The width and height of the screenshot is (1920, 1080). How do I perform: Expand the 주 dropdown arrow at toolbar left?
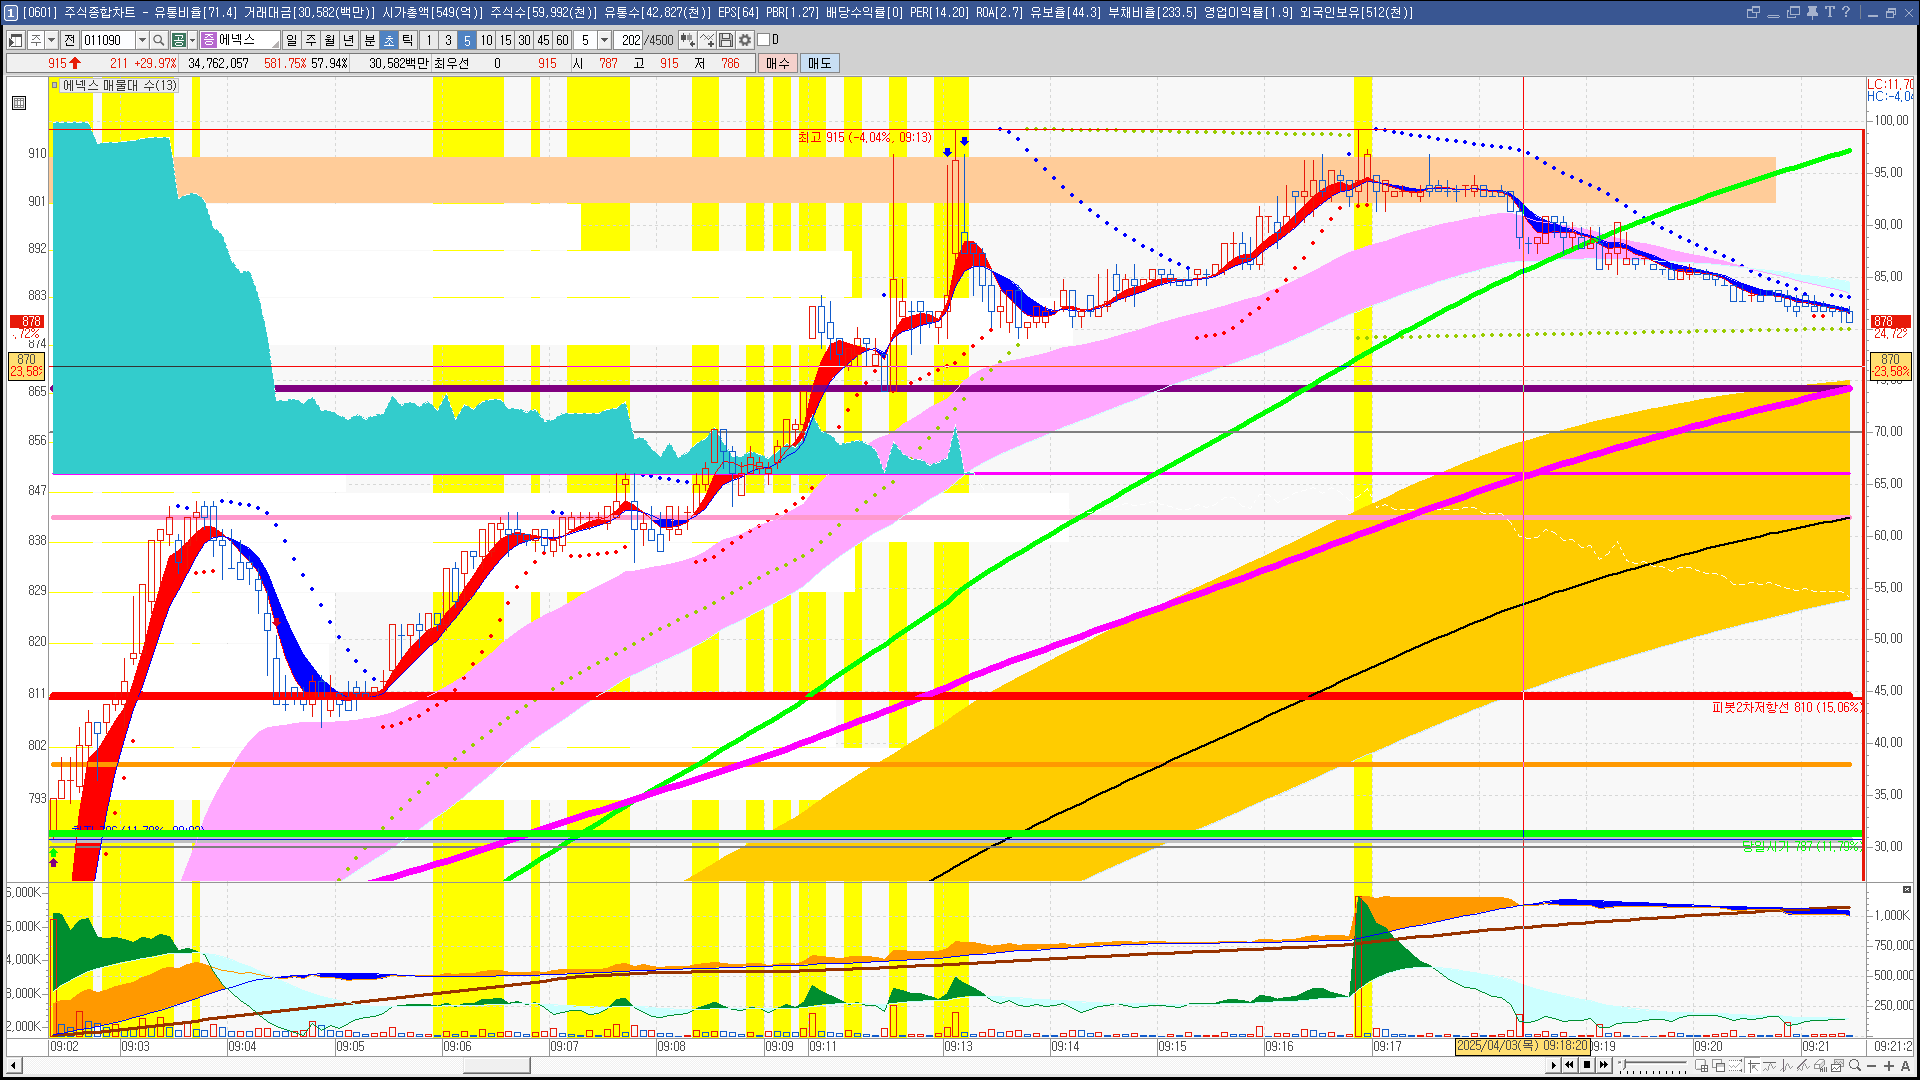point(51,40)
